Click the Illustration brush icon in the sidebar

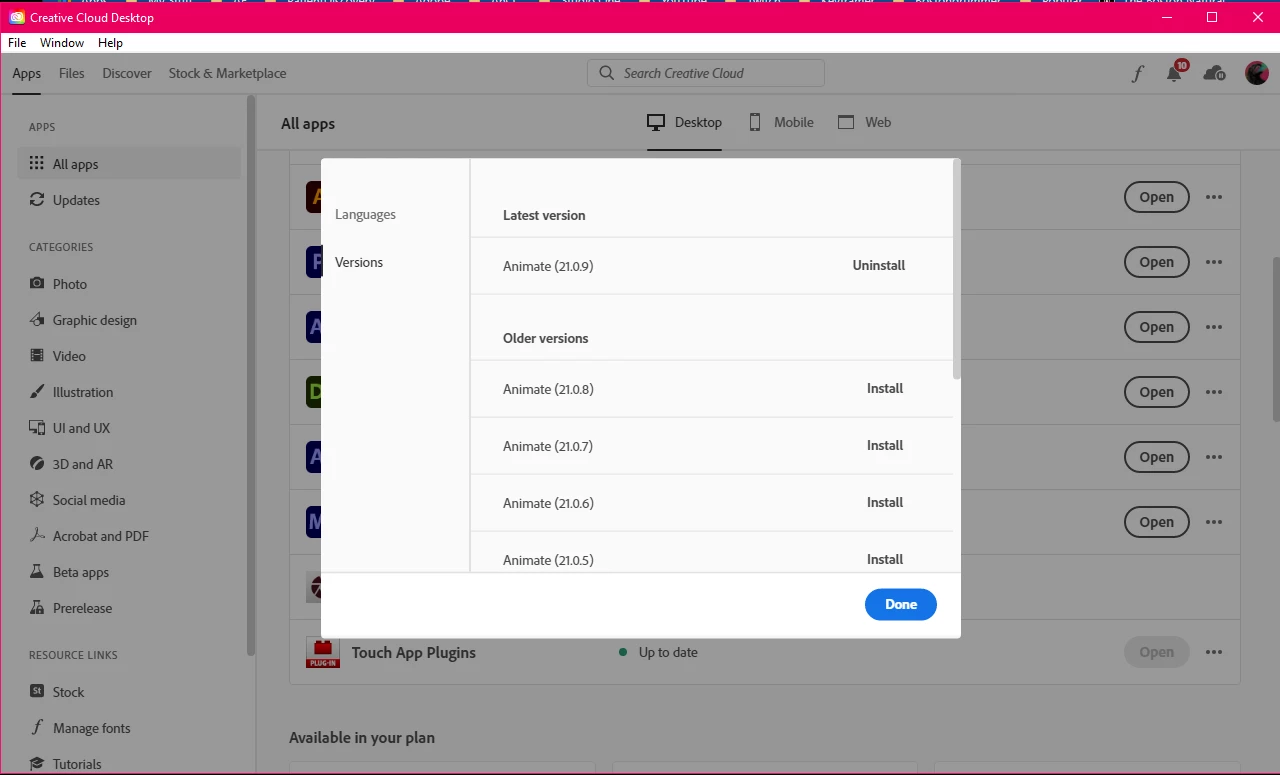[37, 392]
